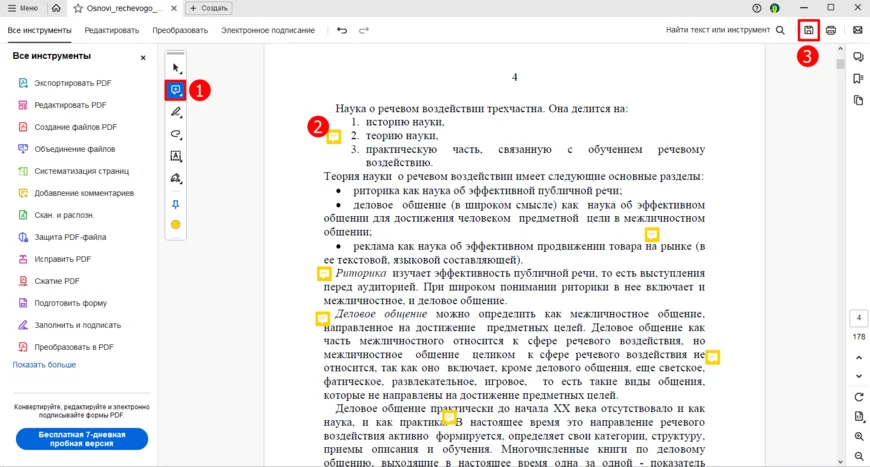Open sticky note over 'практически' word
This screenshot has height=467, width=870.
pos(449,417)
